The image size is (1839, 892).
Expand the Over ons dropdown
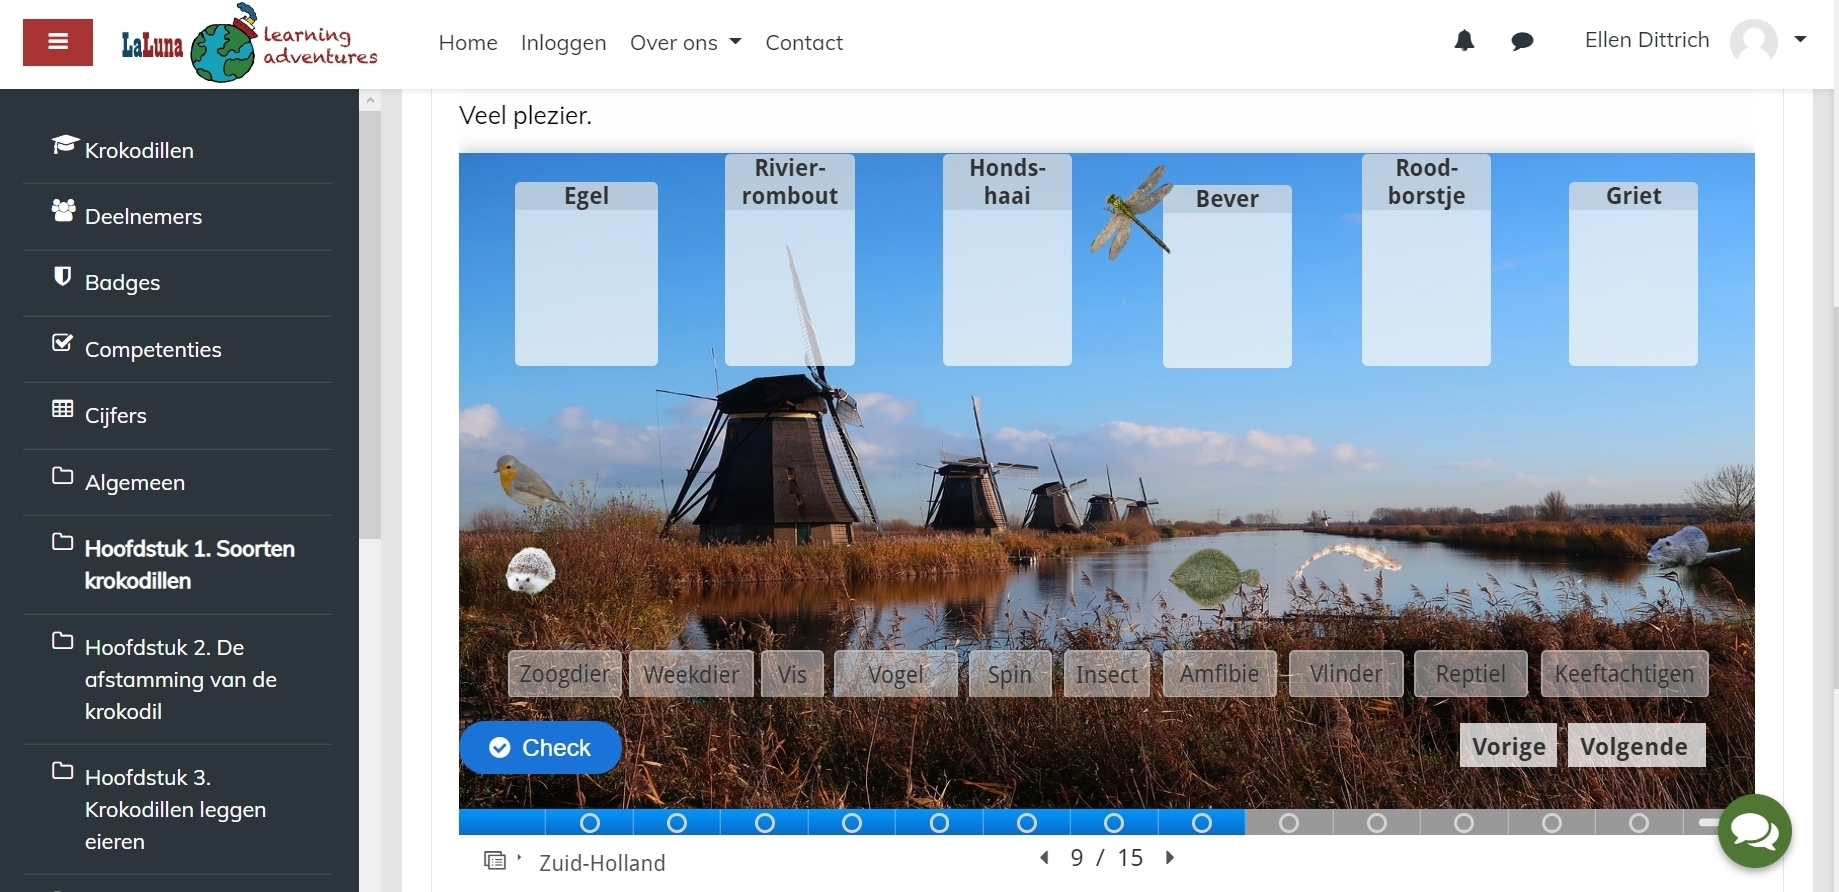click(x=686, y=43)
